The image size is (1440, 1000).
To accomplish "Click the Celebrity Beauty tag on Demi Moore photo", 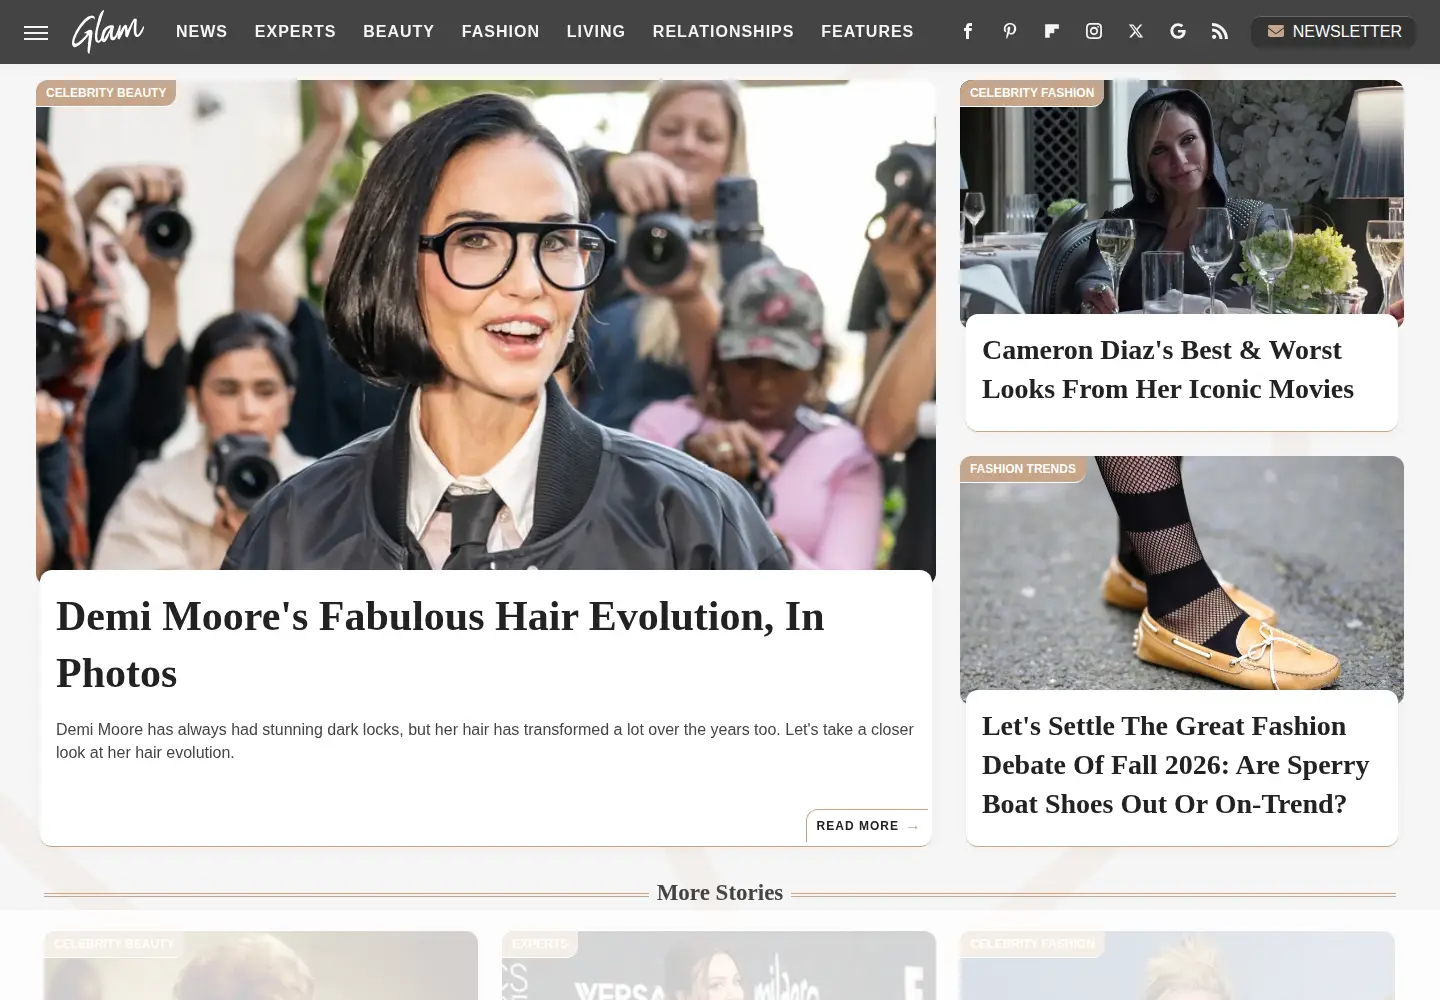I will click(106, 93).
